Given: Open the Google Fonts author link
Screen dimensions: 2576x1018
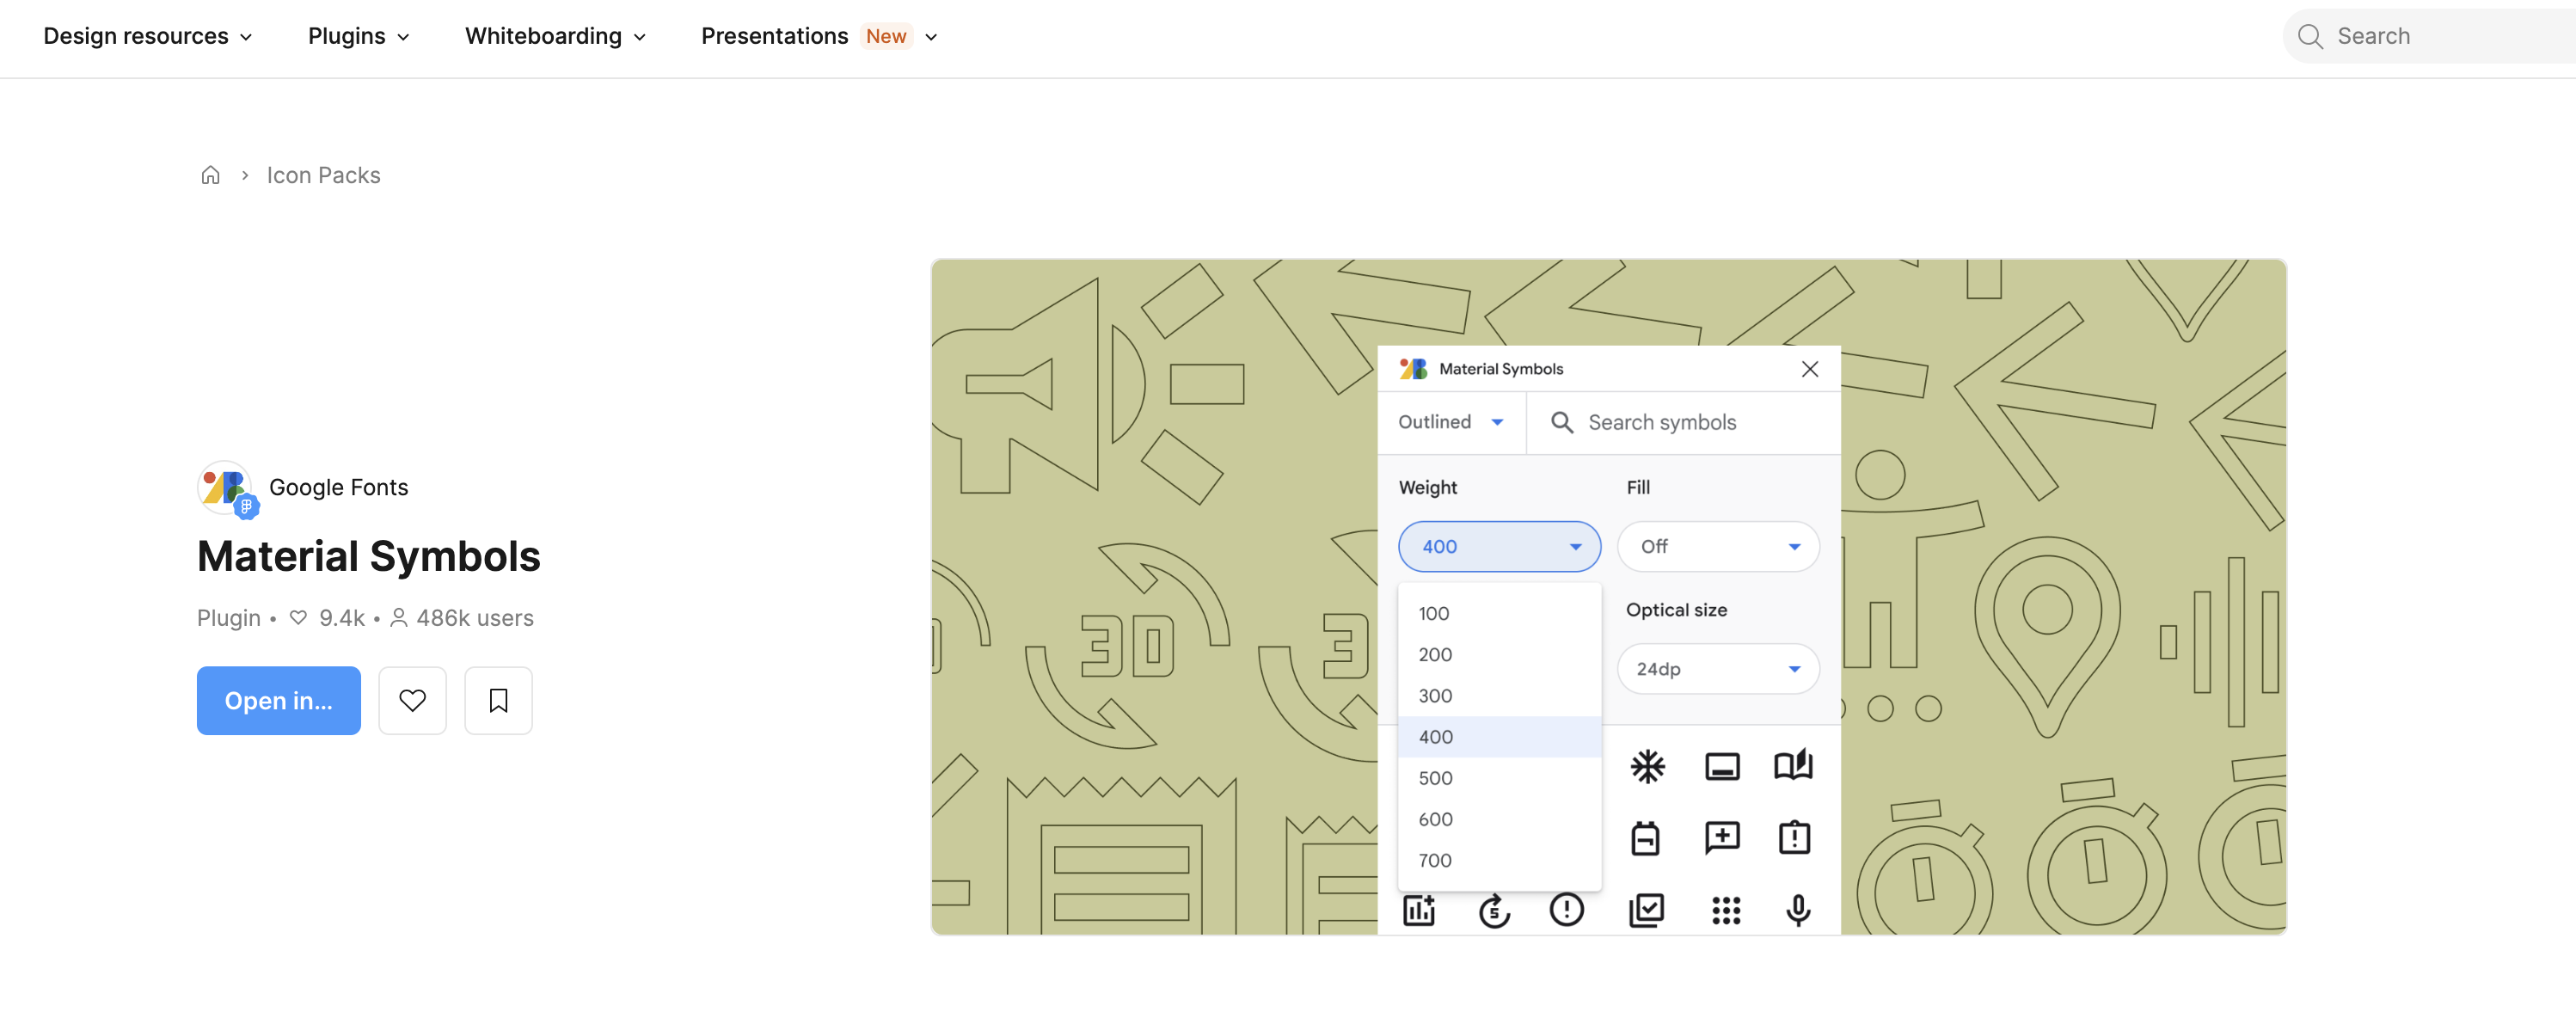Looking at the screenshot, I should point(338,487).
